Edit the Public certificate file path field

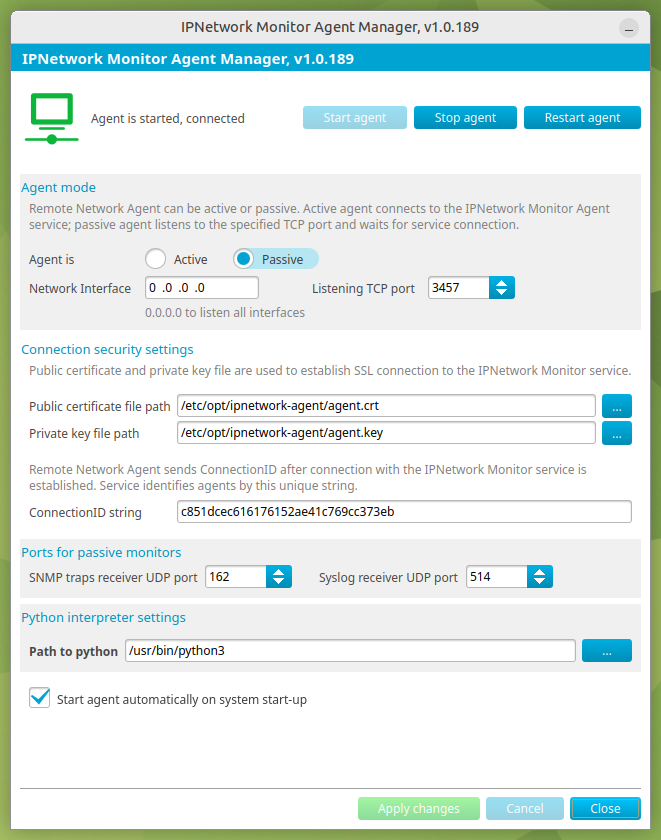[386, 406]
